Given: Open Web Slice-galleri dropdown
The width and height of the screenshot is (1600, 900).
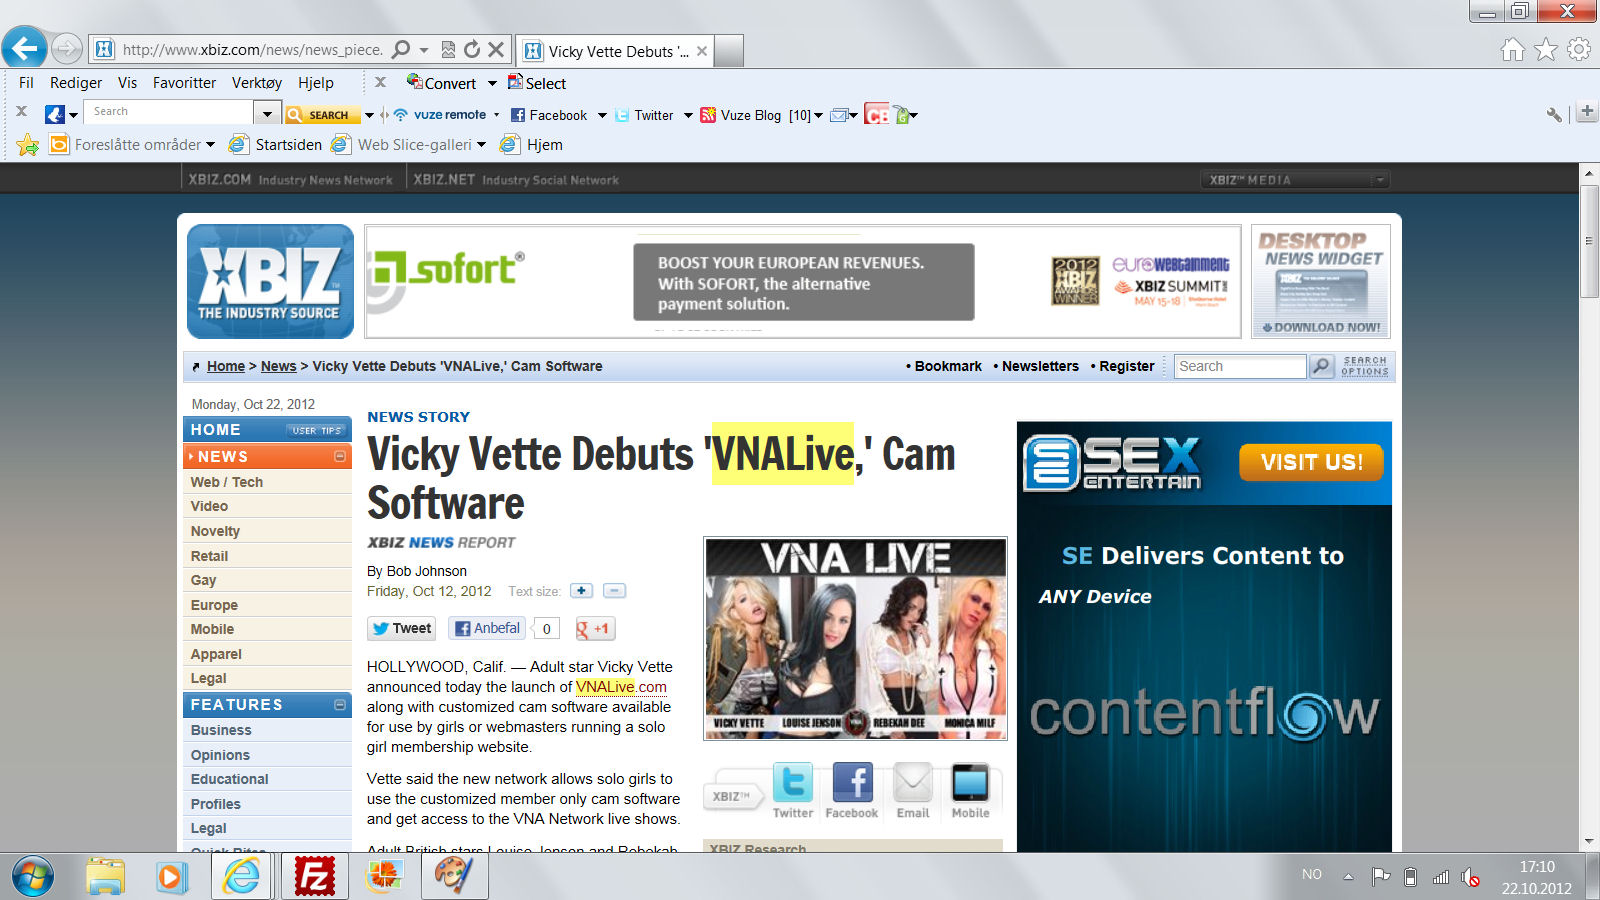Looking at the screenshot, I should pos(408,145).
